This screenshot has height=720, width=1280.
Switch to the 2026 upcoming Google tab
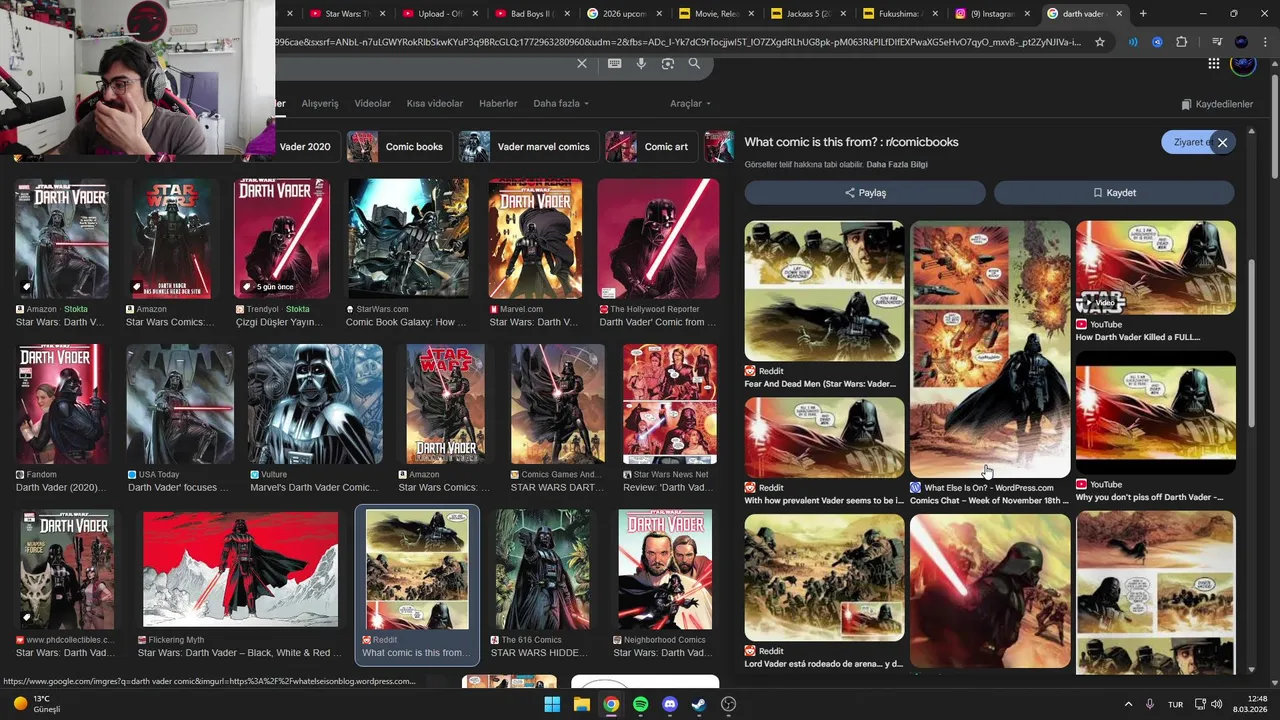[624, 14]
